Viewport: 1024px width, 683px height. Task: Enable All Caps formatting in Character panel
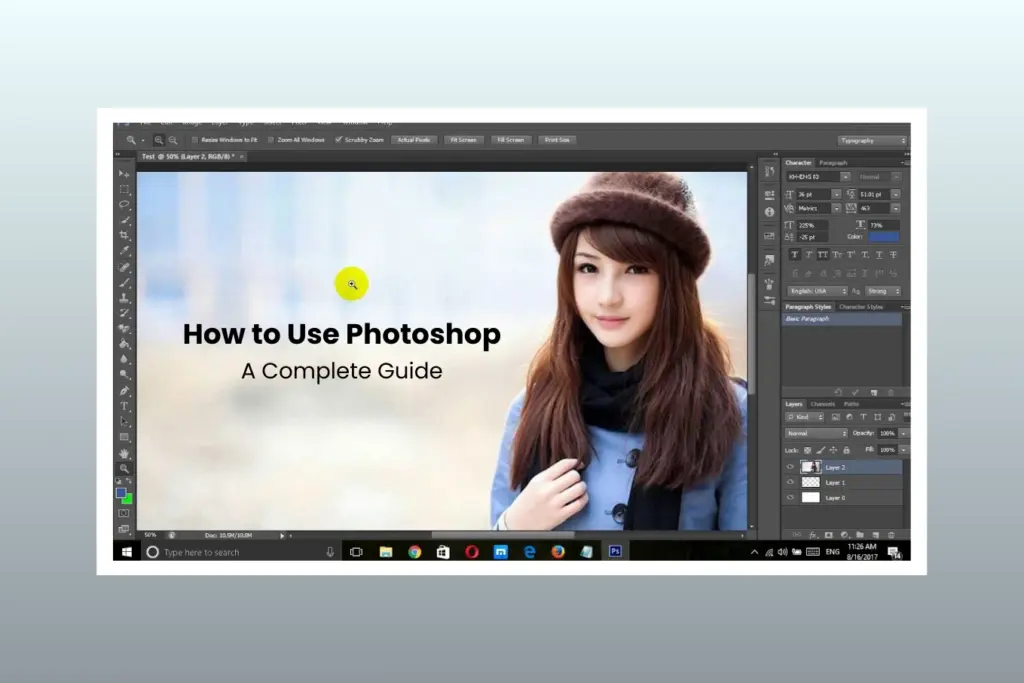822,255
